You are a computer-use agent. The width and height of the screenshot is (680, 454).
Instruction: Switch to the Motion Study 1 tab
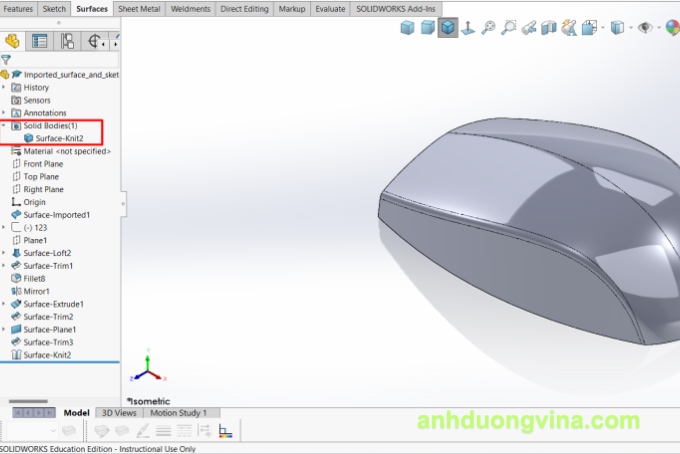[x=178, y=412]
